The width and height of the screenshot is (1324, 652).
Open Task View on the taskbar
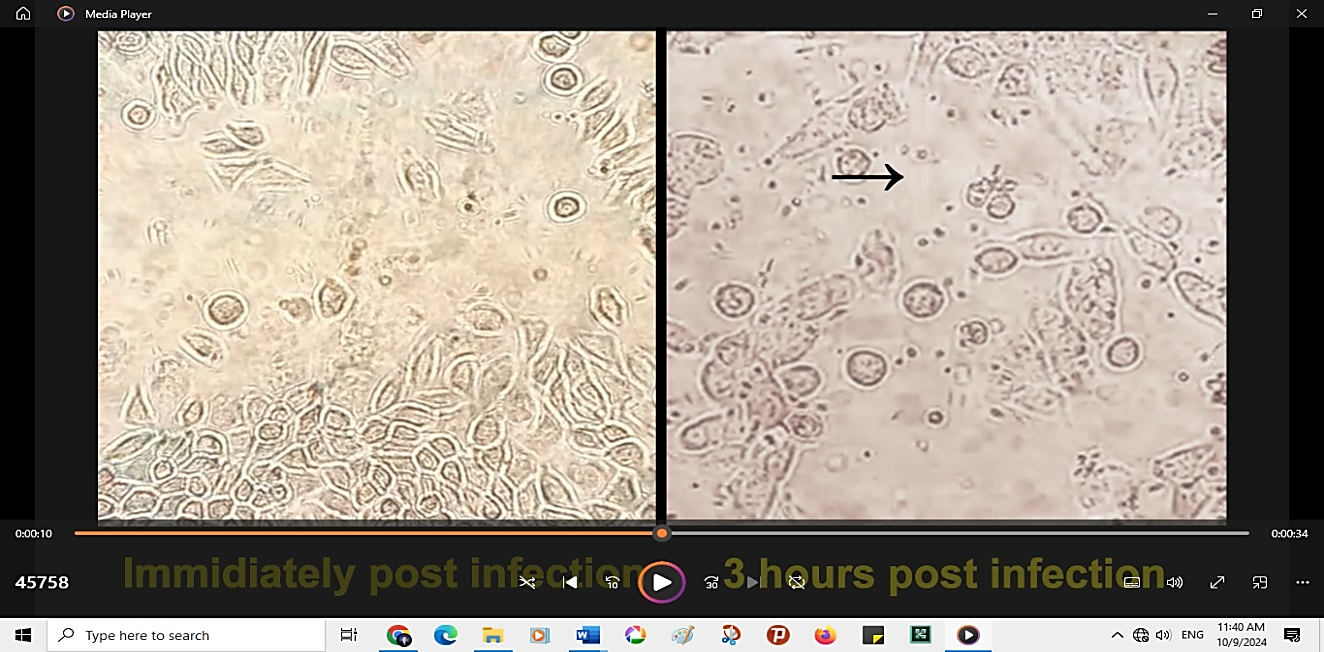tap(349, 635)
